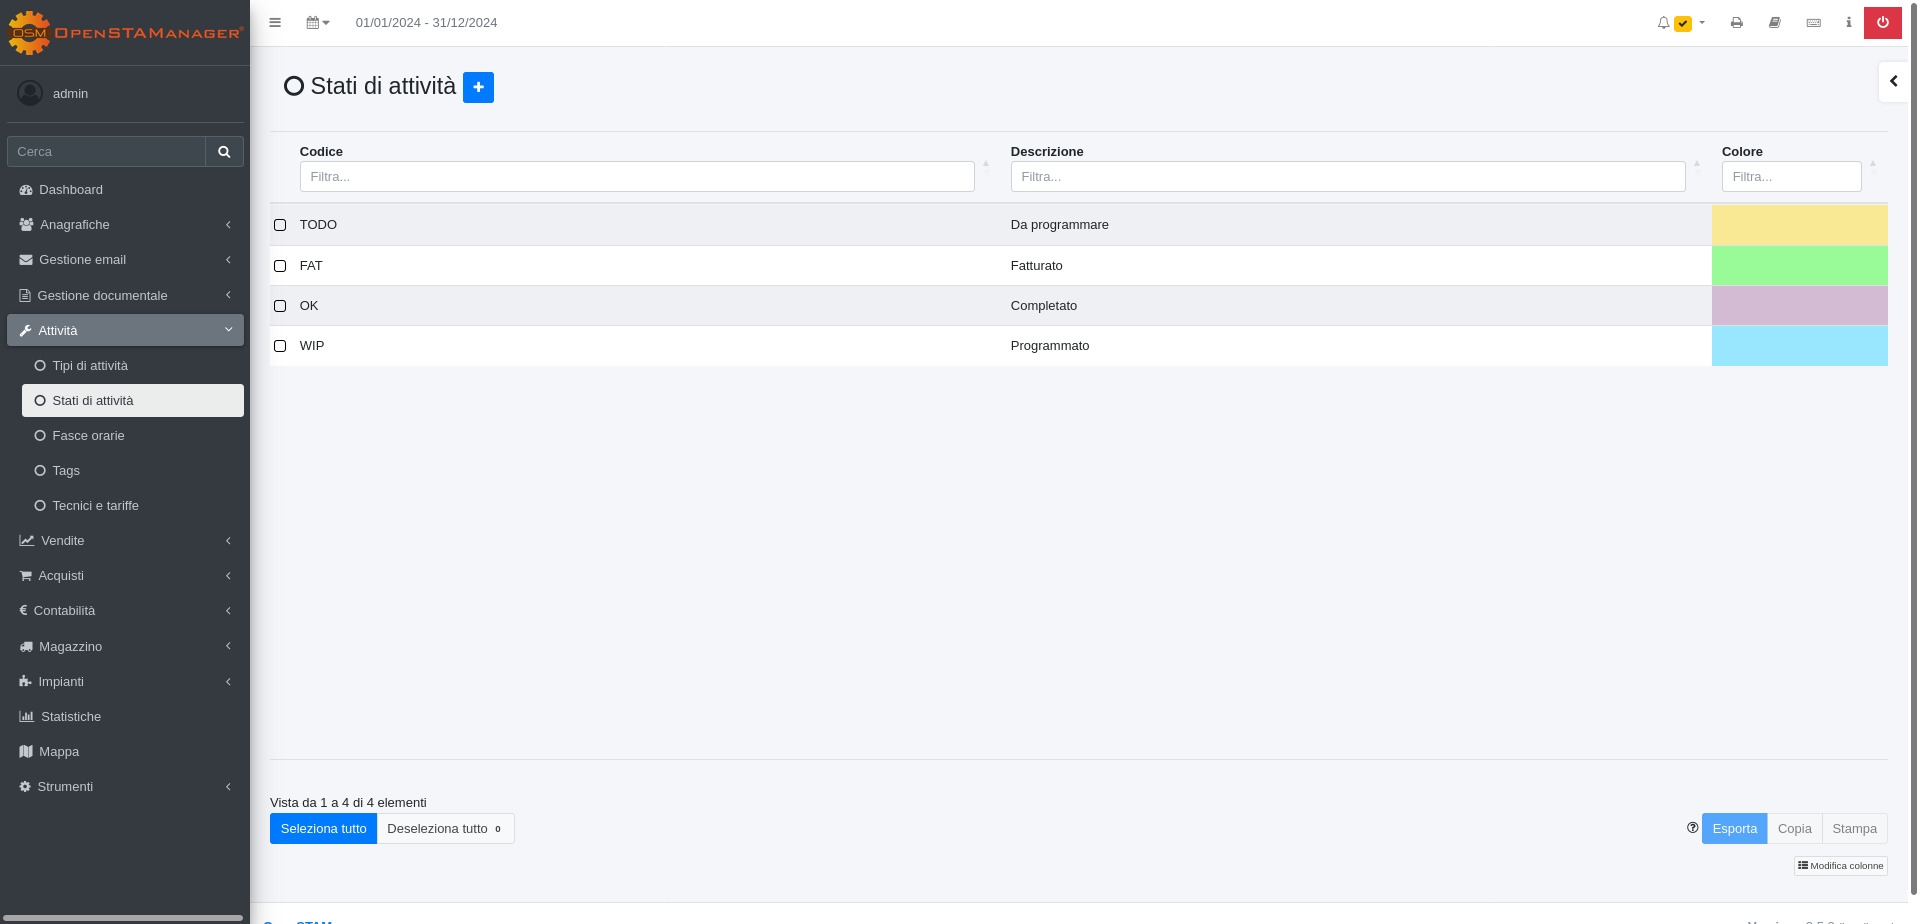
Task: Click the yellow color cell for TODO
Action: pyautogui.click(x=1799, y=225)
